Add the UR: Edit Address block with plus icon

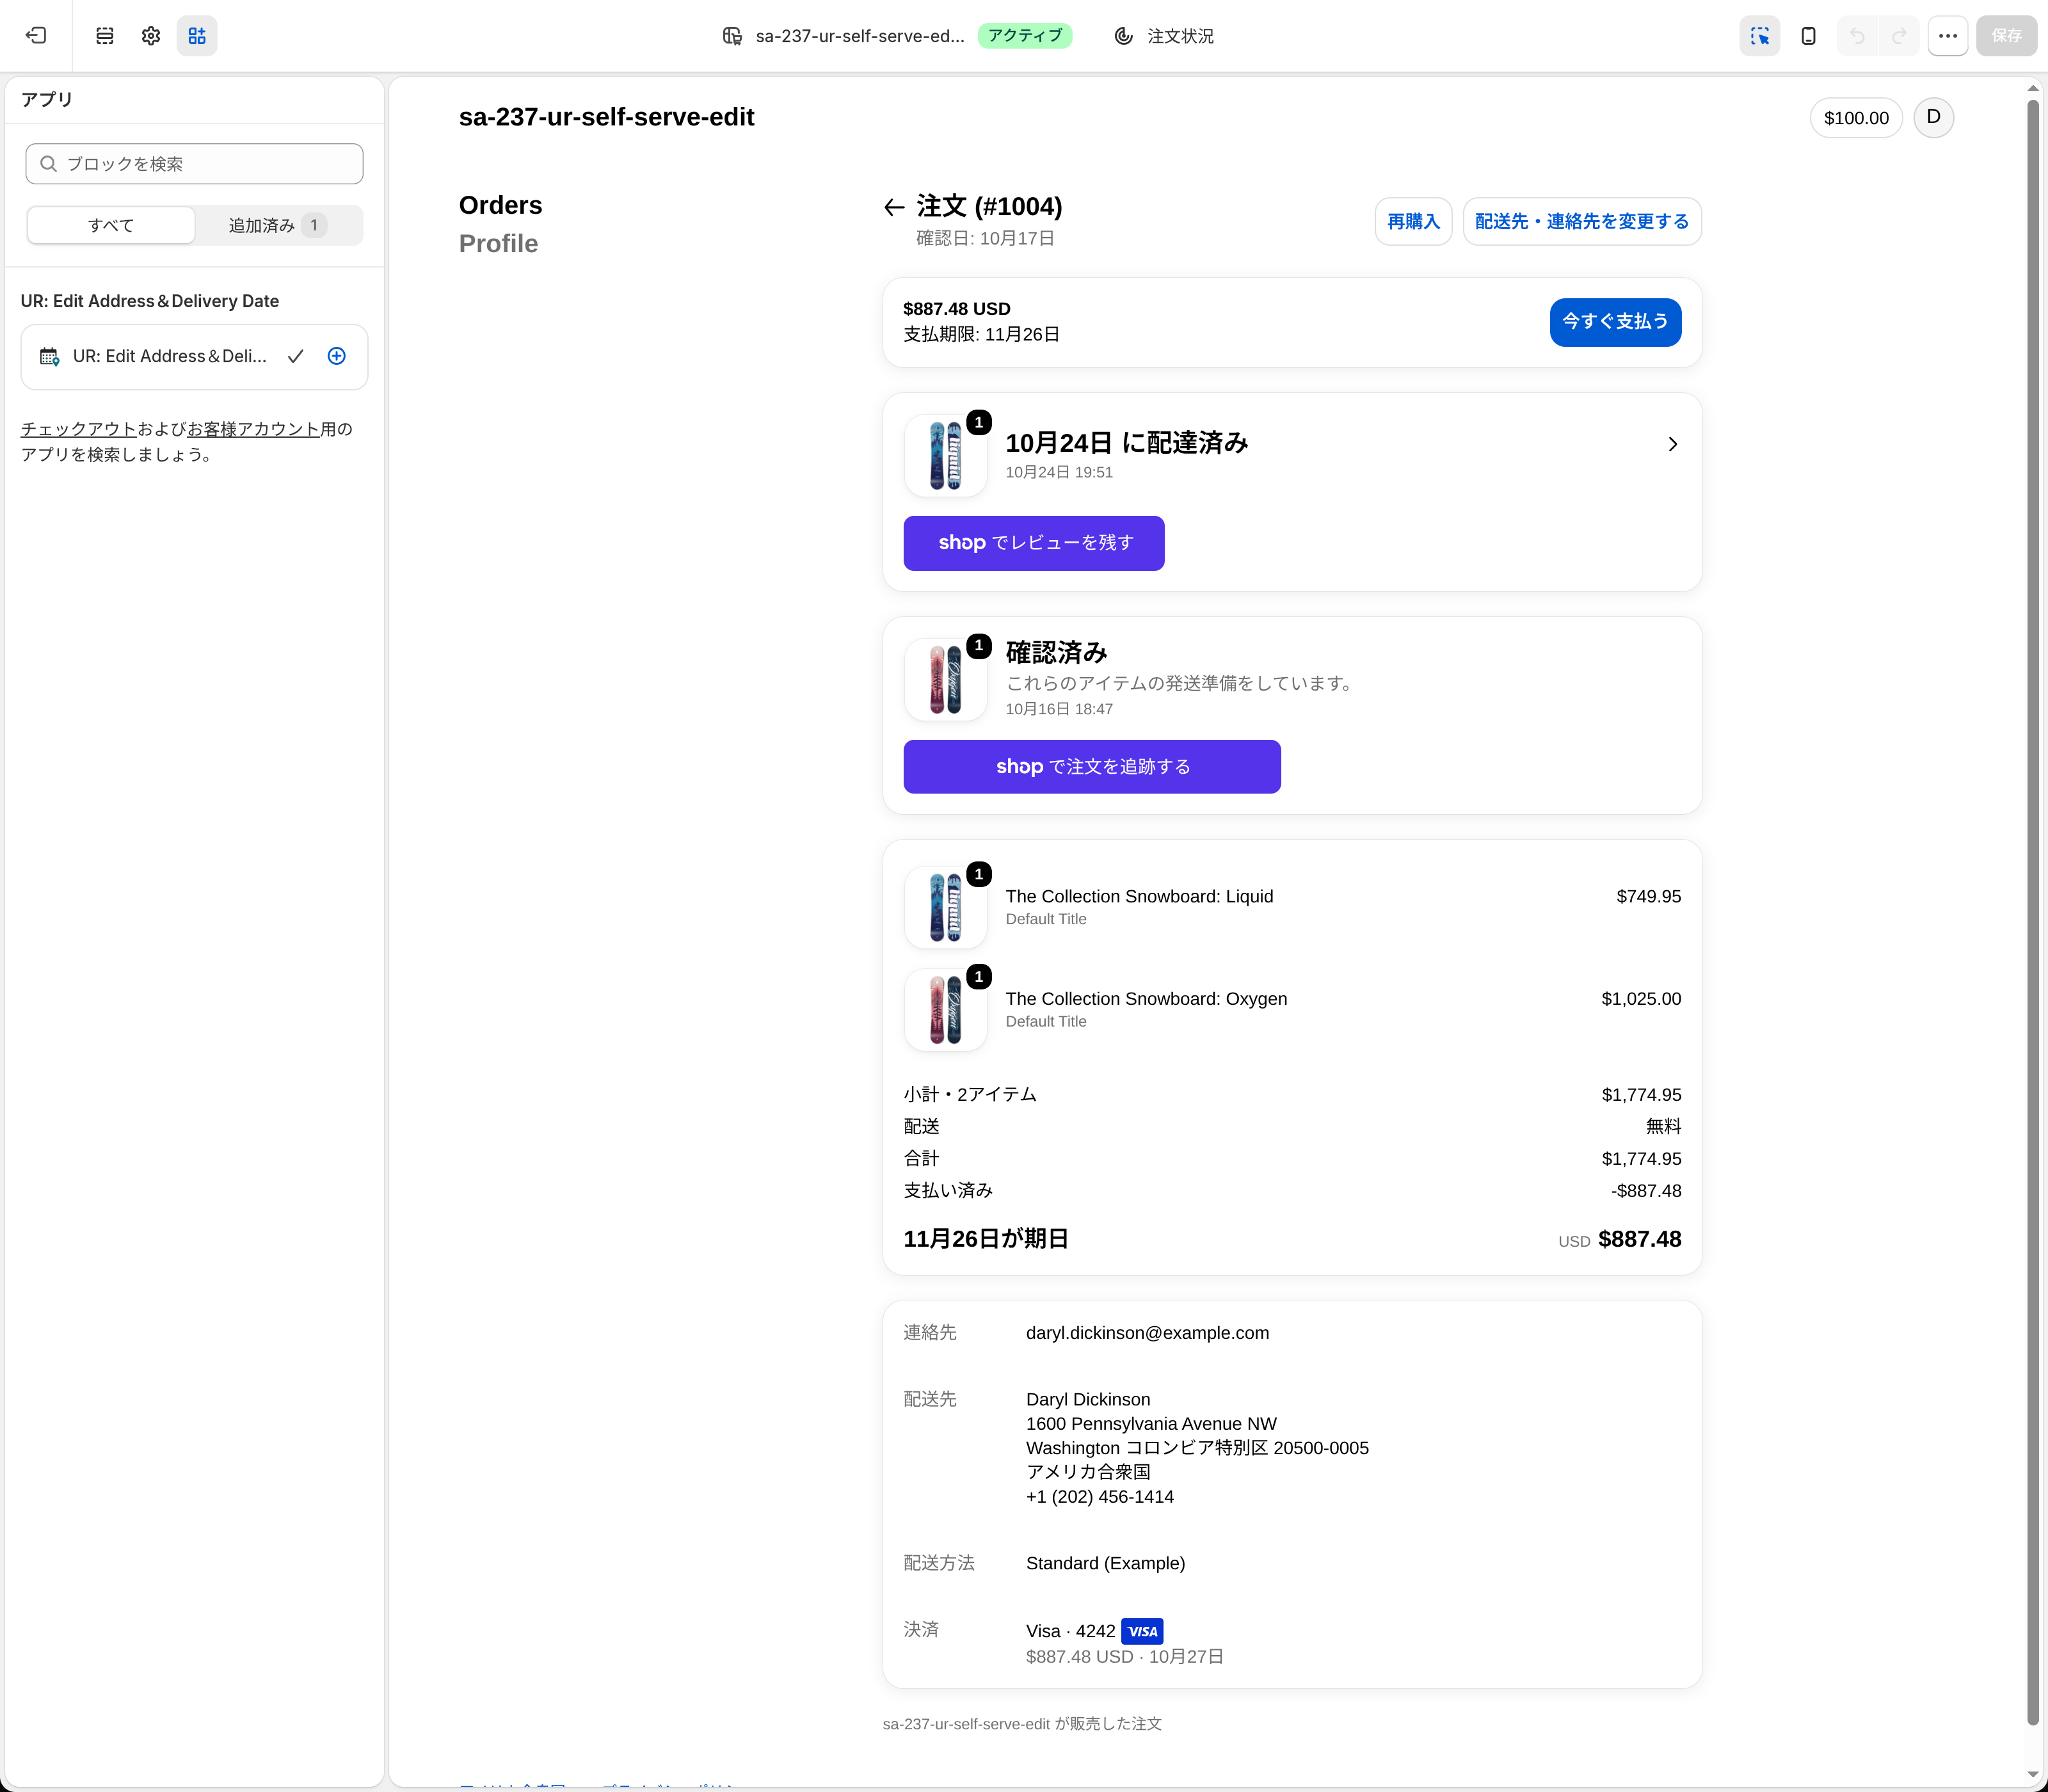click(x=337, y=356)
